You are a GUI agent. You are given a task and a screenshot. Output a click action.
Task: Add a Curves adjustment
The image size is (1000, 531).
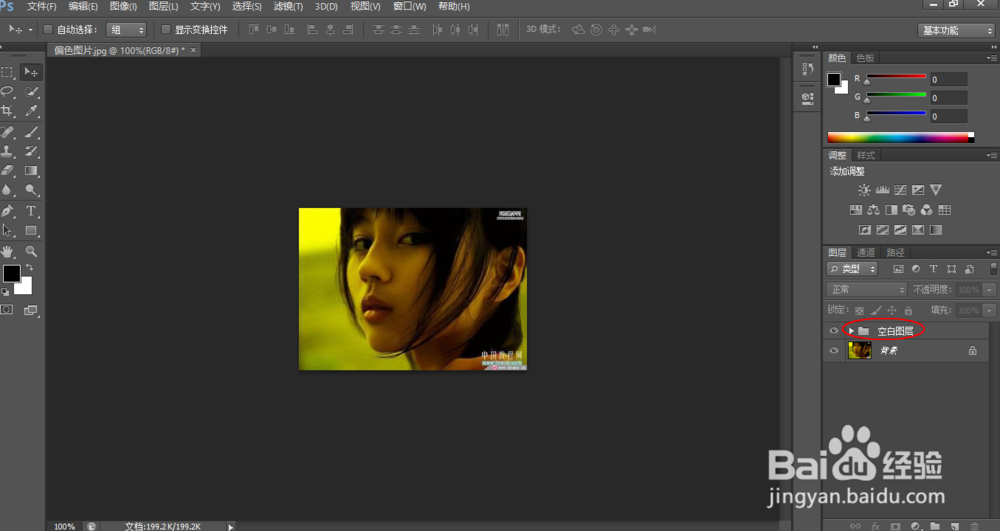[x=900, y=190]
